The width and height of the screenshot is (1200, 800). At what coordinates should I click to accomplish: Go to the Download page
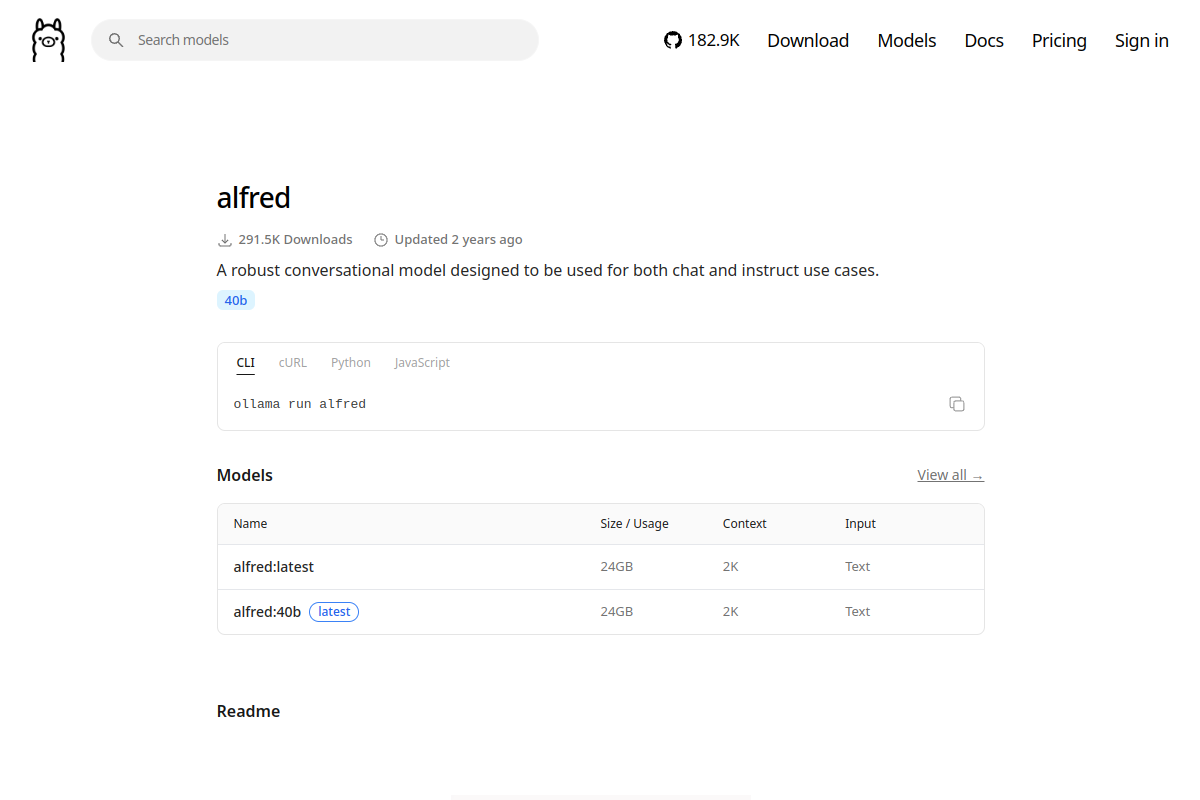pyautogui.click(x=808, y=40)
